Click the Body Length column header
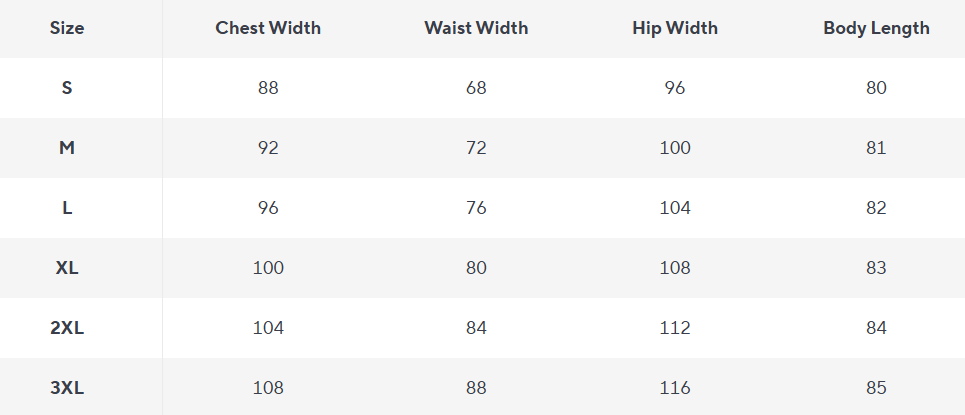 coord(876,28)
